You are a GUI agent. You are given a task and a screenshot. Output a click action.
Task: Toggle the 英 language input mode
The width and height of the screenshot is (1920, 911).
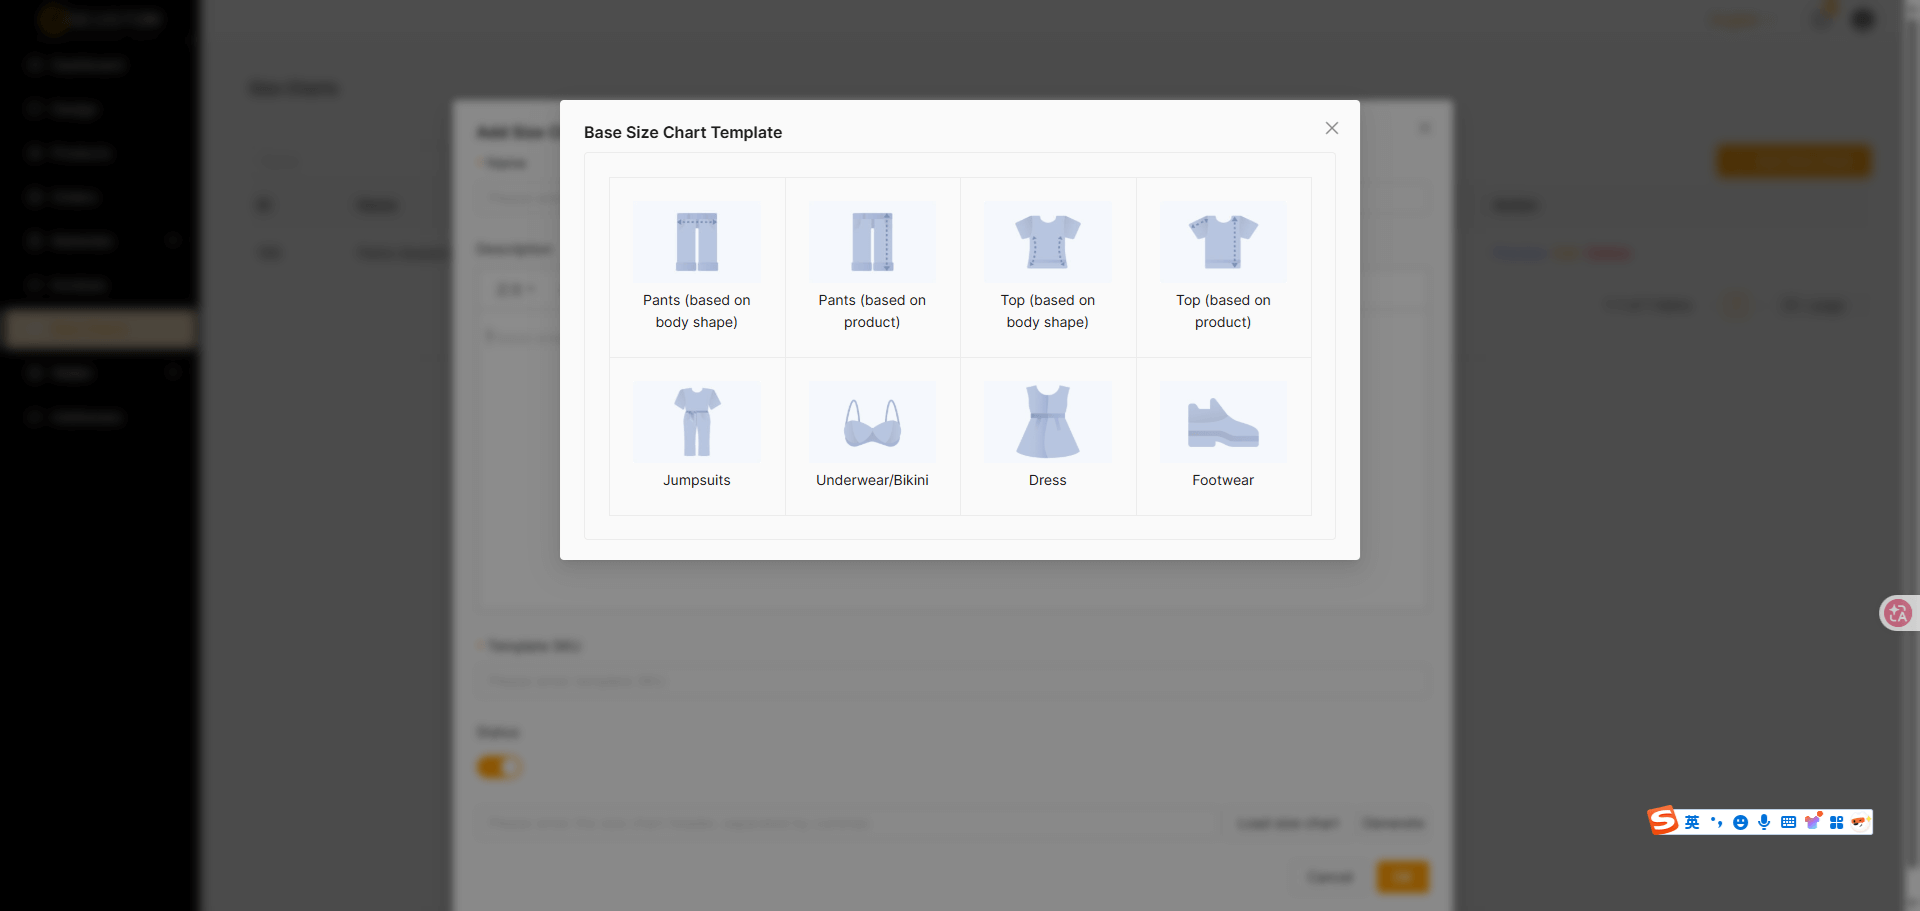pyautogui.click(x=1692, y=822)
